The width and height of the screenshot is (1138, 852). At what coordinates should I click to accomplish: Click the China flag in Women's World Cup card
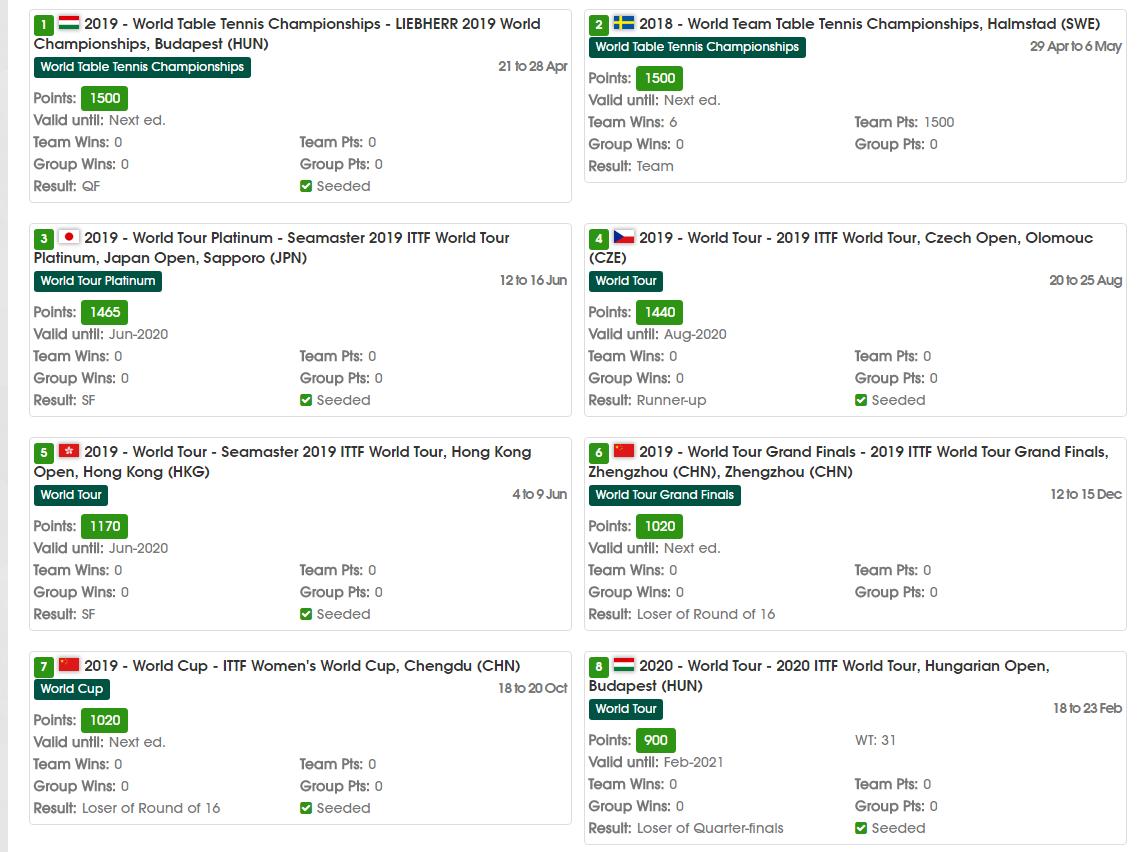[69, 665]
